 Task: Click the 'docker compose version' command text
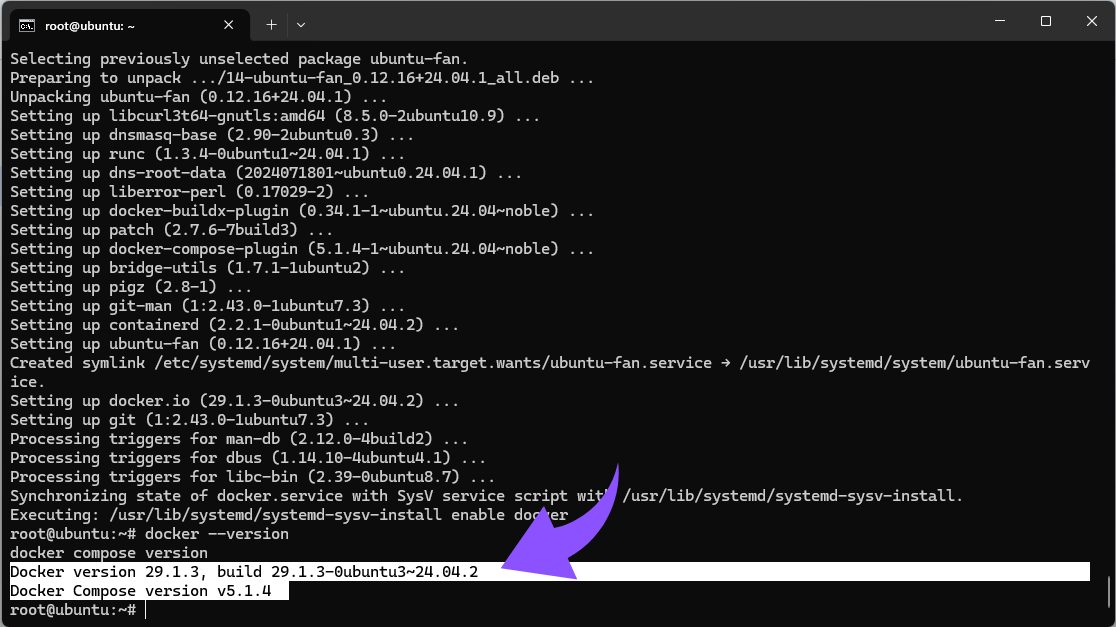click(x=109, y=553)
